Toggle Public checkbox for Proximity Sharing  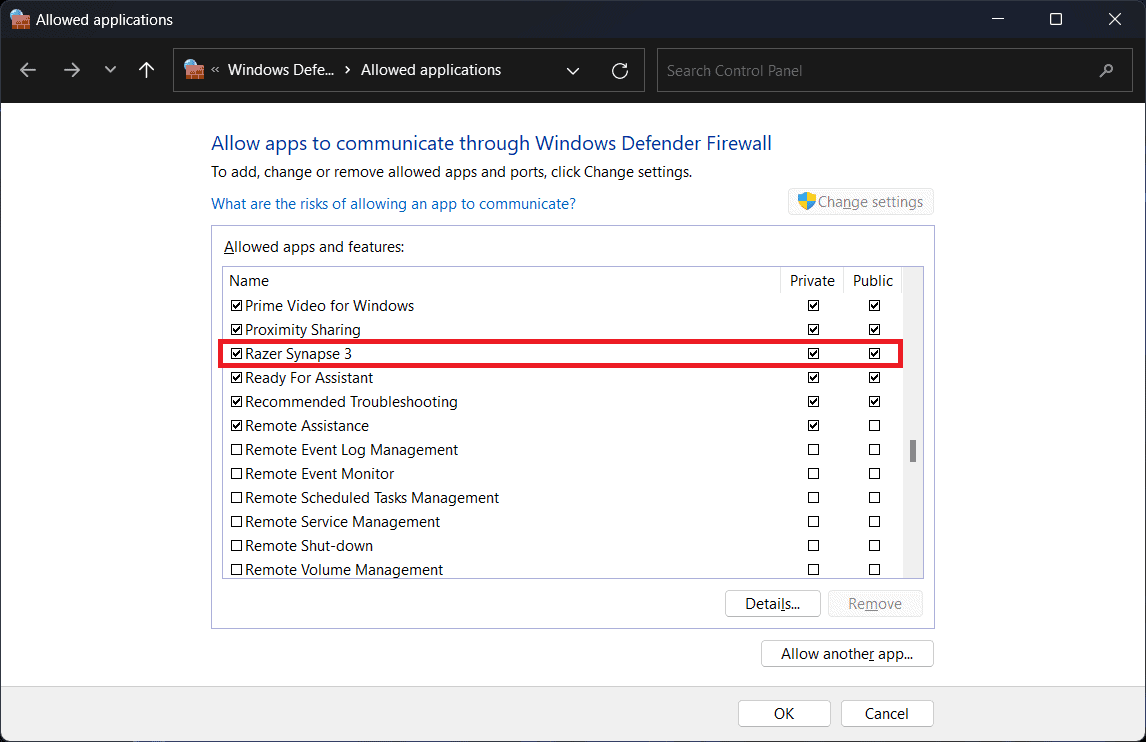874,330
